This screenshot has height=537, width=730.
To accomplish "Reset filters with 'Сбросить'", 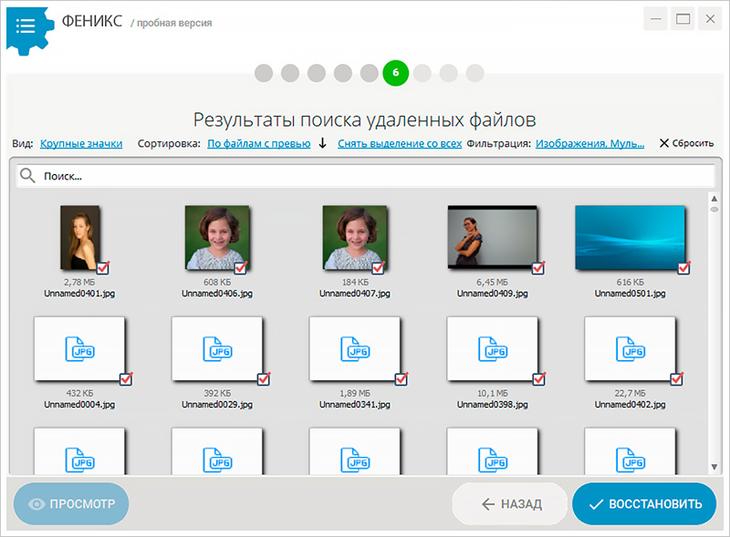I will [x=687, y=143].
